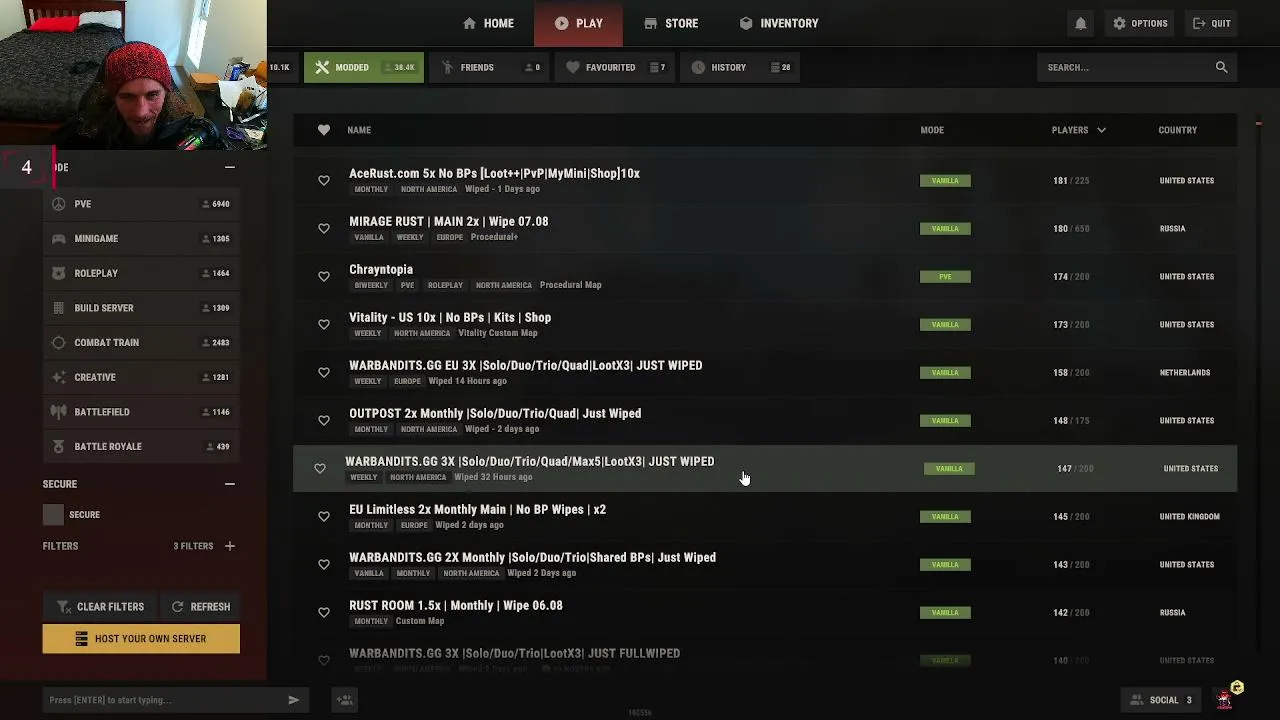
Task: Select RUST ROOM 1.5x Monthly server
Action: point(456,606)
